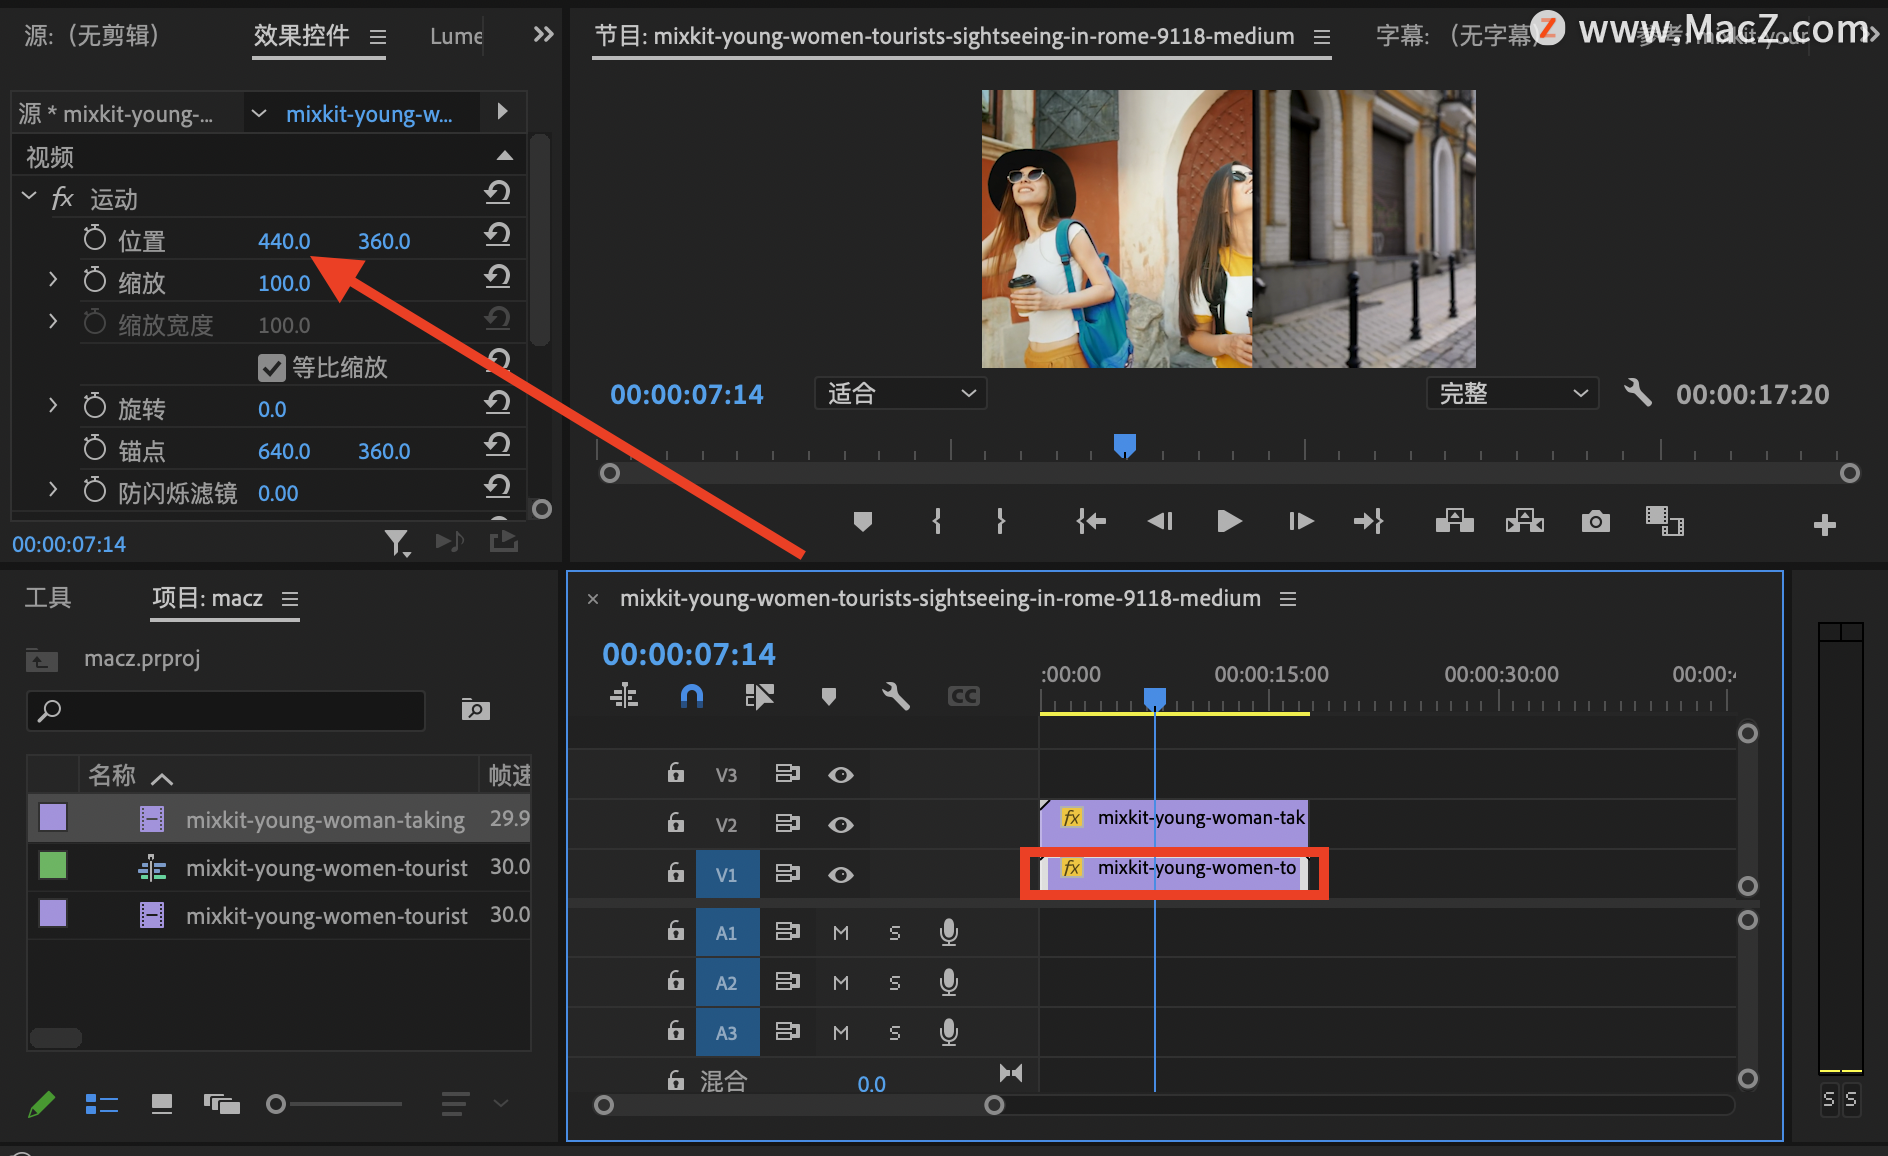Collapse the 视频 section triangle
Image resolution: width=1888 pixels, height=1156 pixels.
point(505,156)
